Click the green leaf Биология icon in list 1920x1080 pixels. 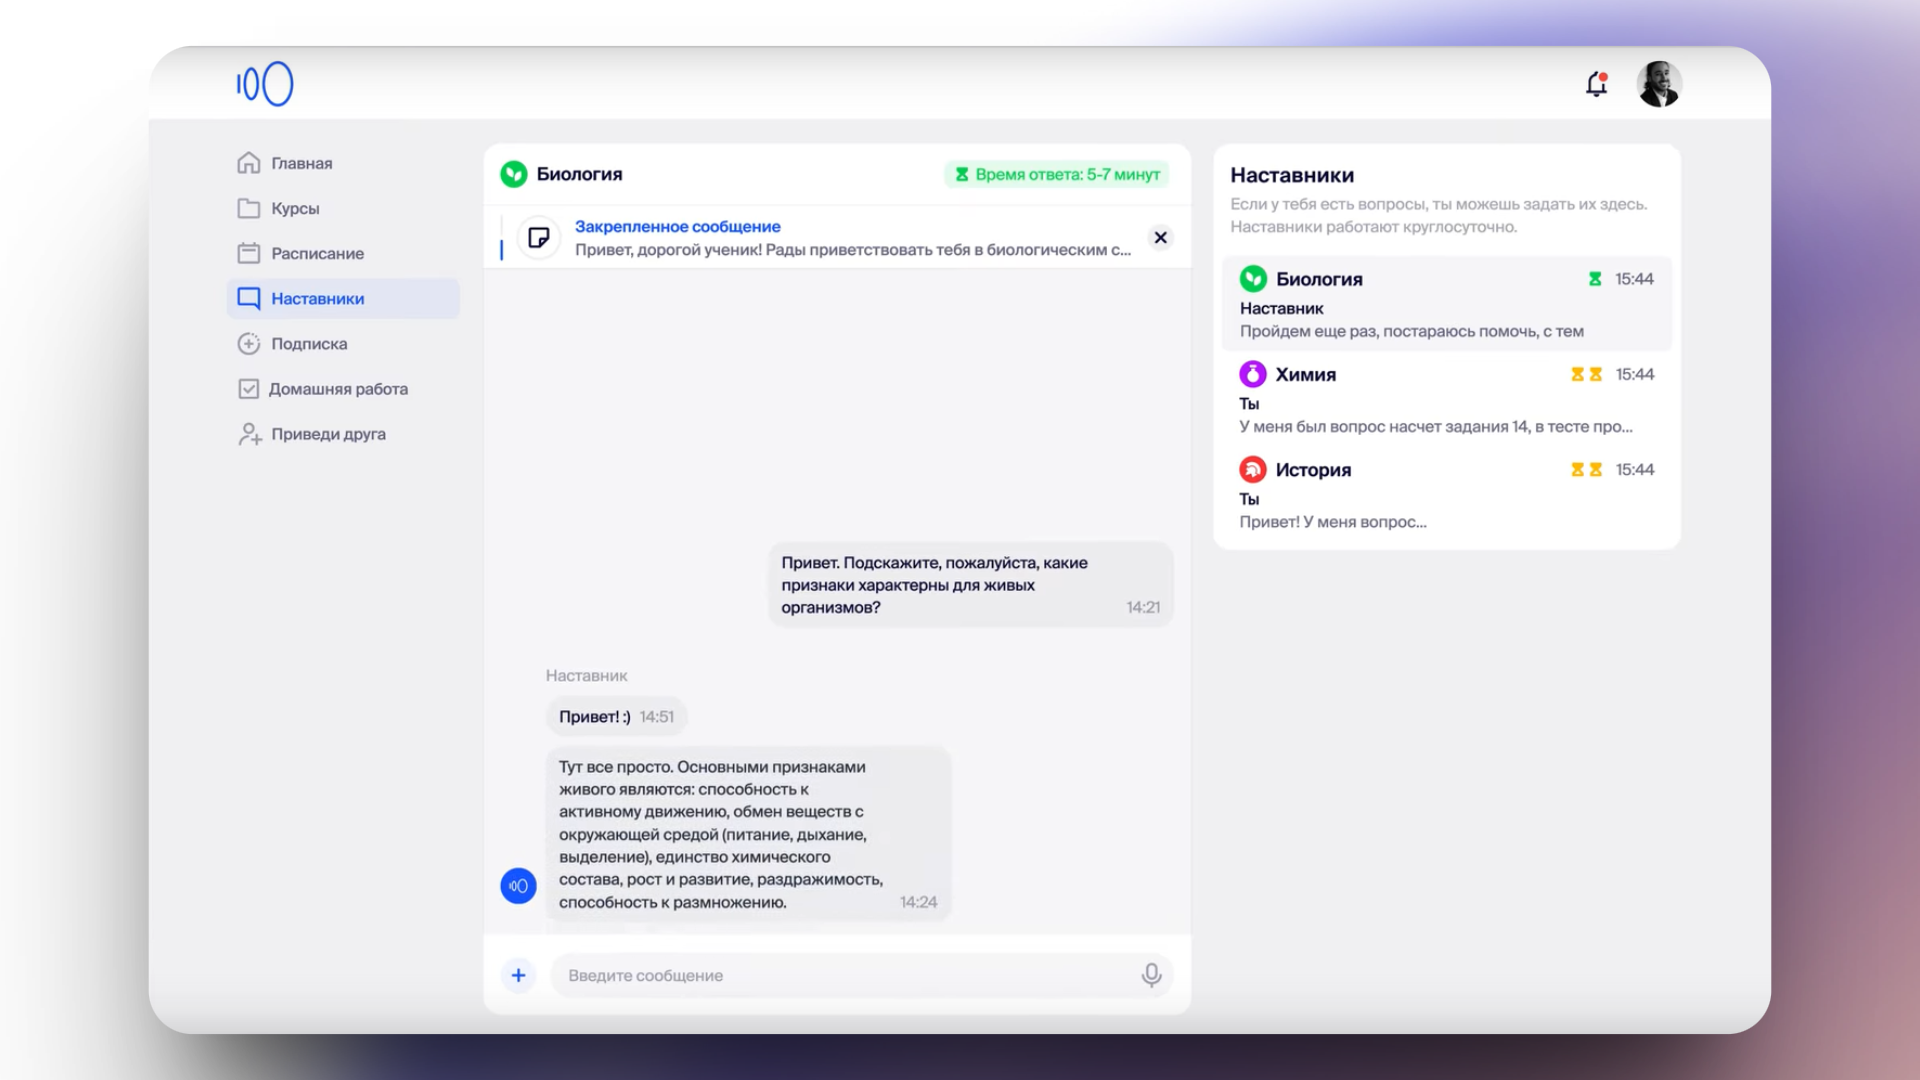[x=1253, y=279]
